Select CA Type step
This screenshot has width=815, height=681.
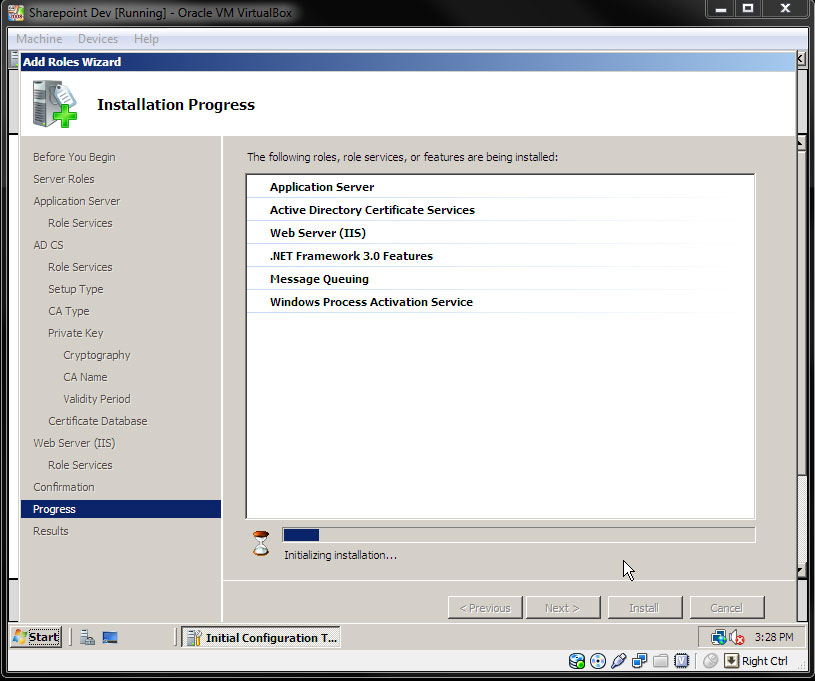coord(69,311)
